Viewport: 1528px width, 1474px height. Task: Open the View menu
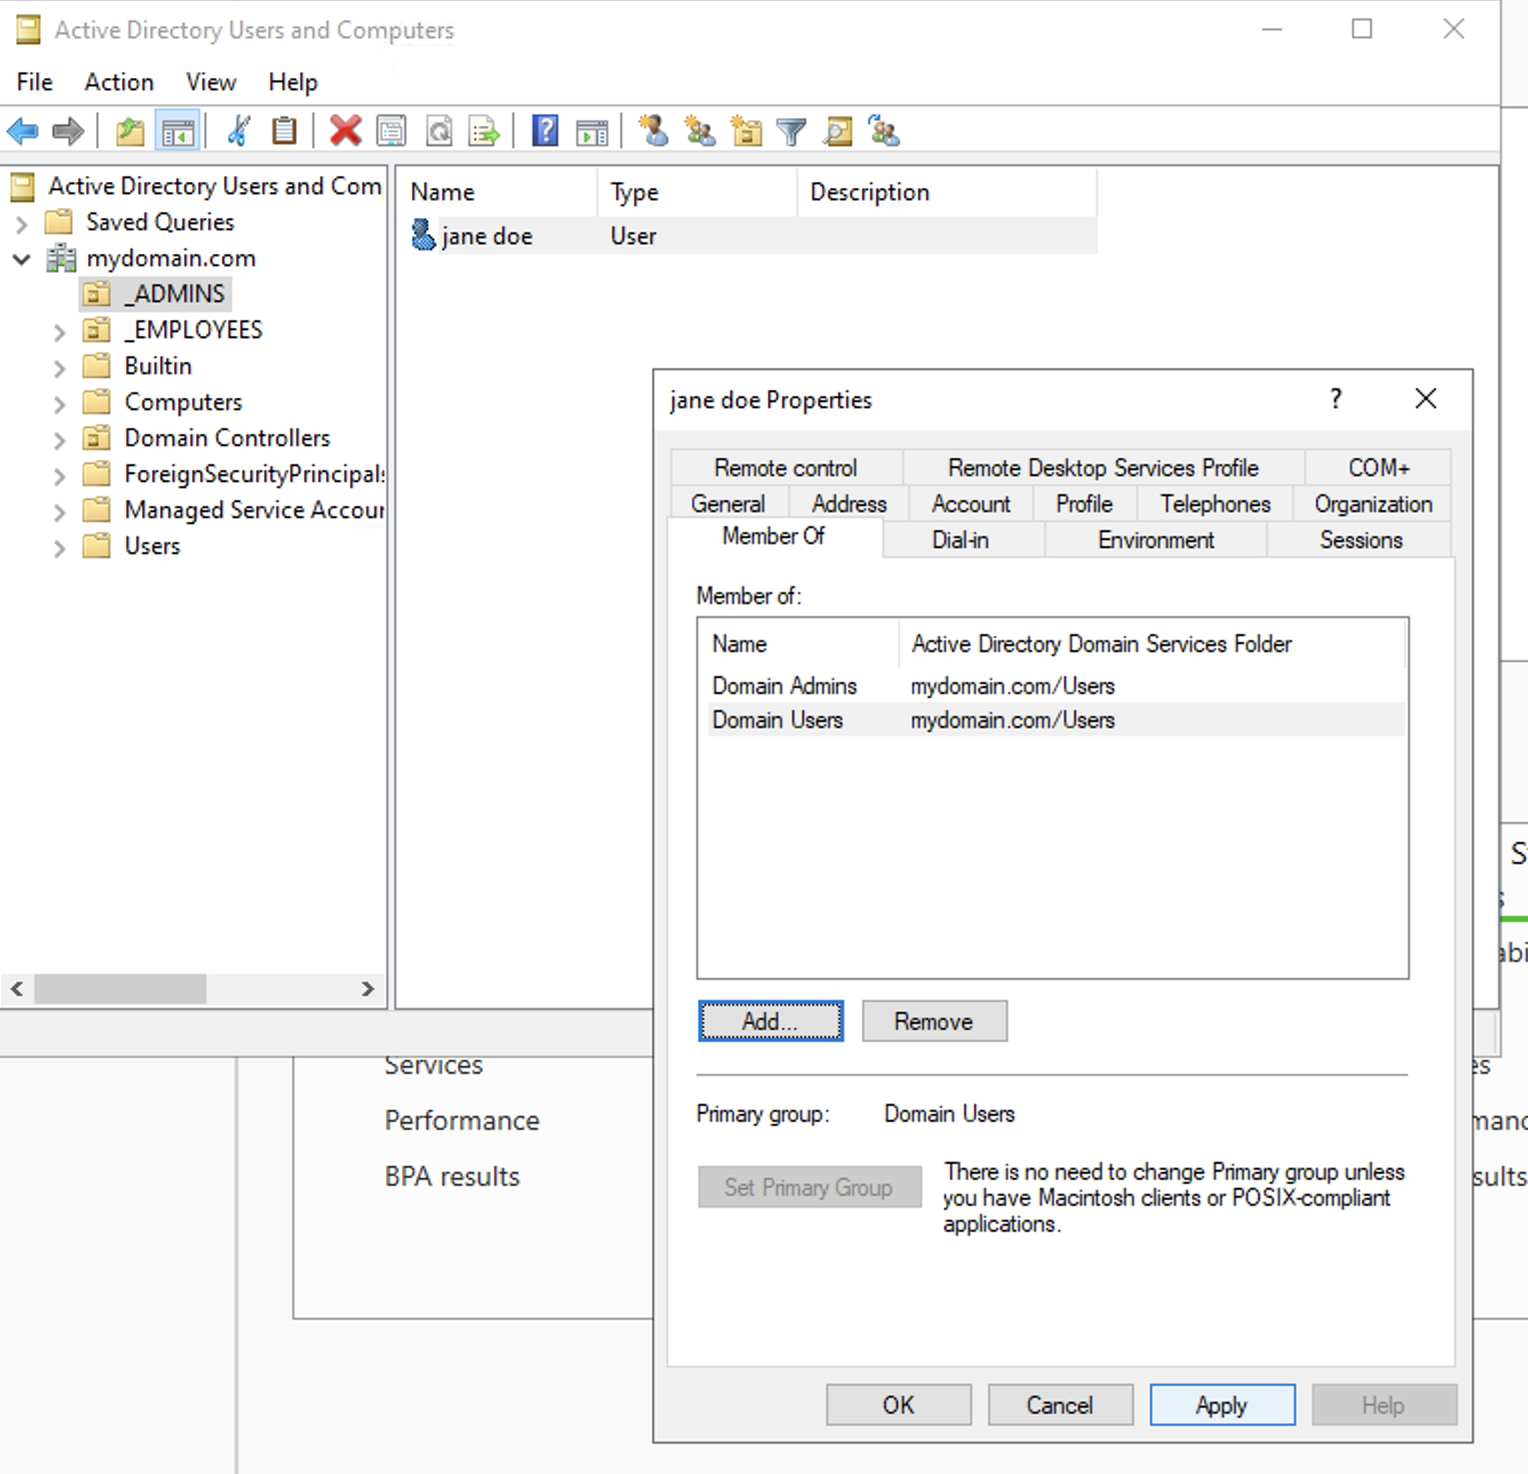[211, 82]
